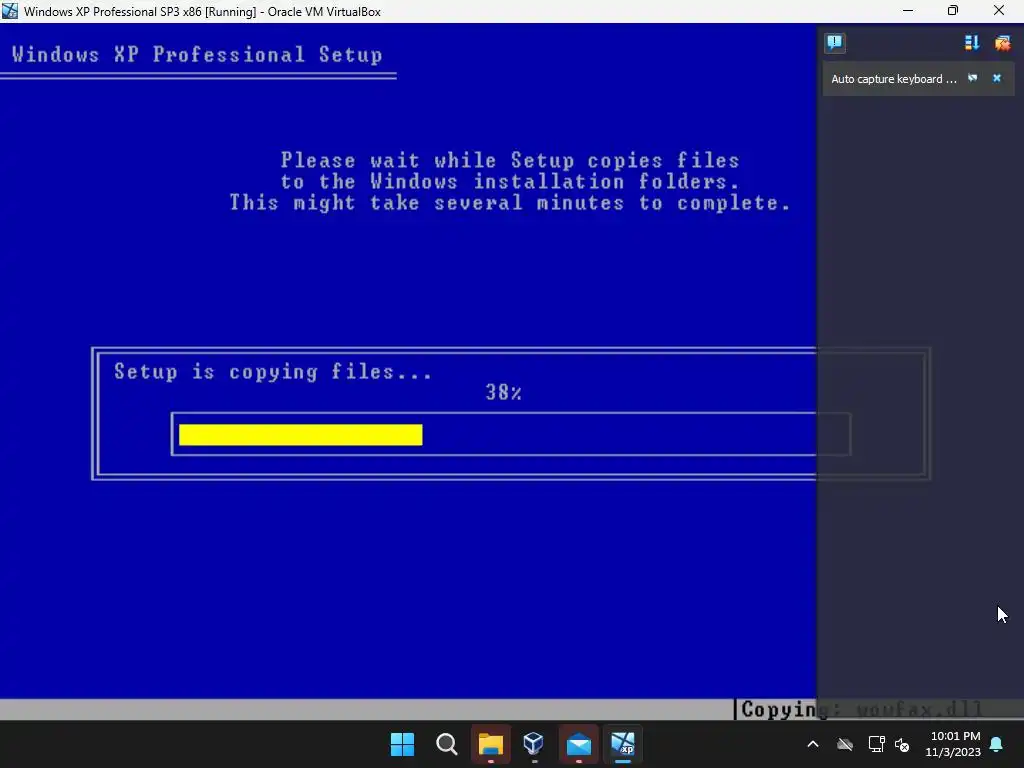
Task: Minimize the VirtualBox VM window
Action: tap(908, 11)
